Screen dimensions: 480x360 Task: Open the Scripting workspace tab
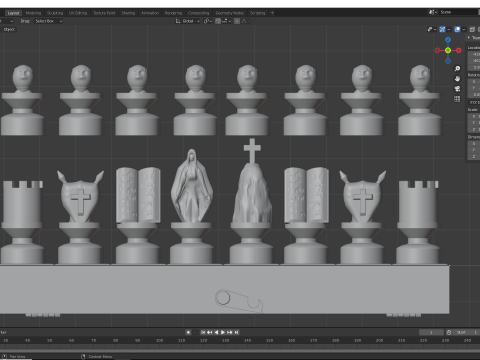pyautogui.click(x=258, y=13)
